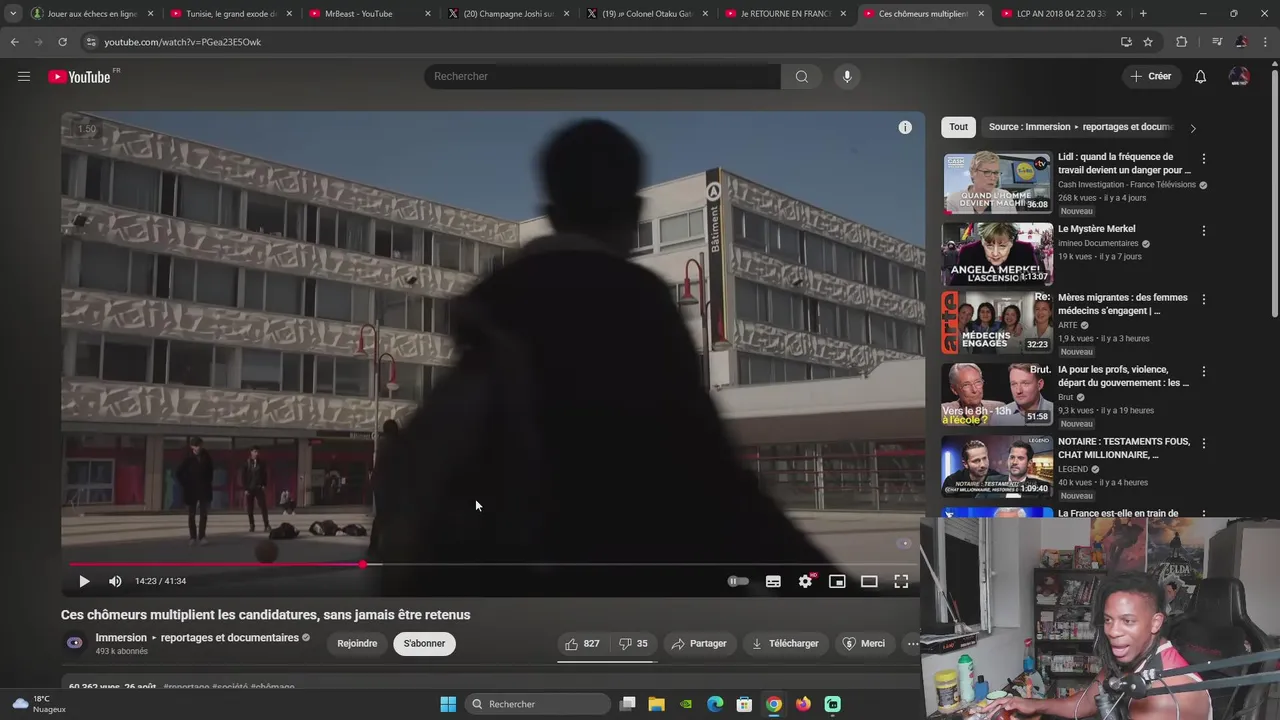Viewport: 1280px width, 720px height.
Task: Switch to Colonel Otaku X tab
Action: point(645,14)
